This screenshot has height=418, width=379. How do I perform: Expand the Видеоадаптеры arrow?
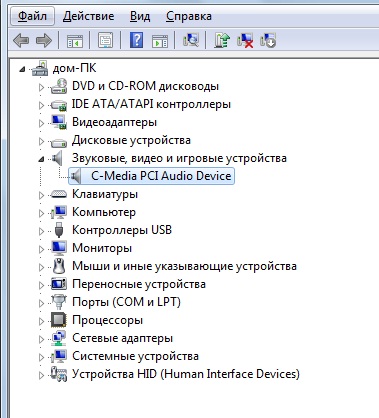[41, 123]
